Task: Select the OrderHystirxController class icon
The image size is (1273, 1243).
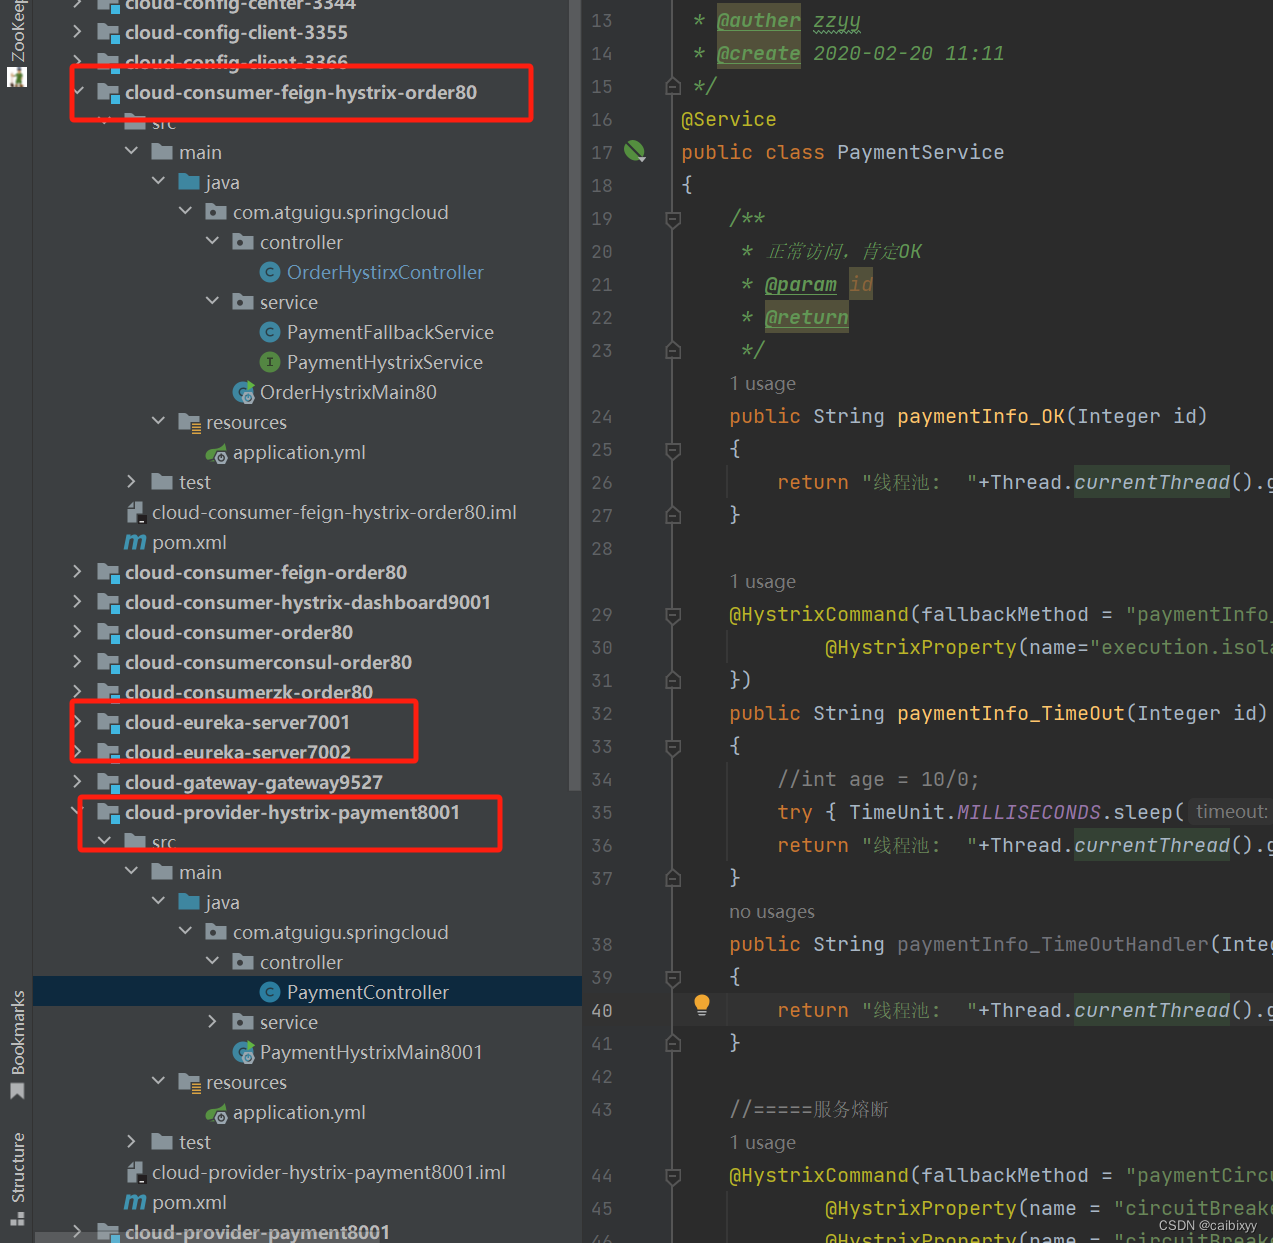Action: coord(269,271)
